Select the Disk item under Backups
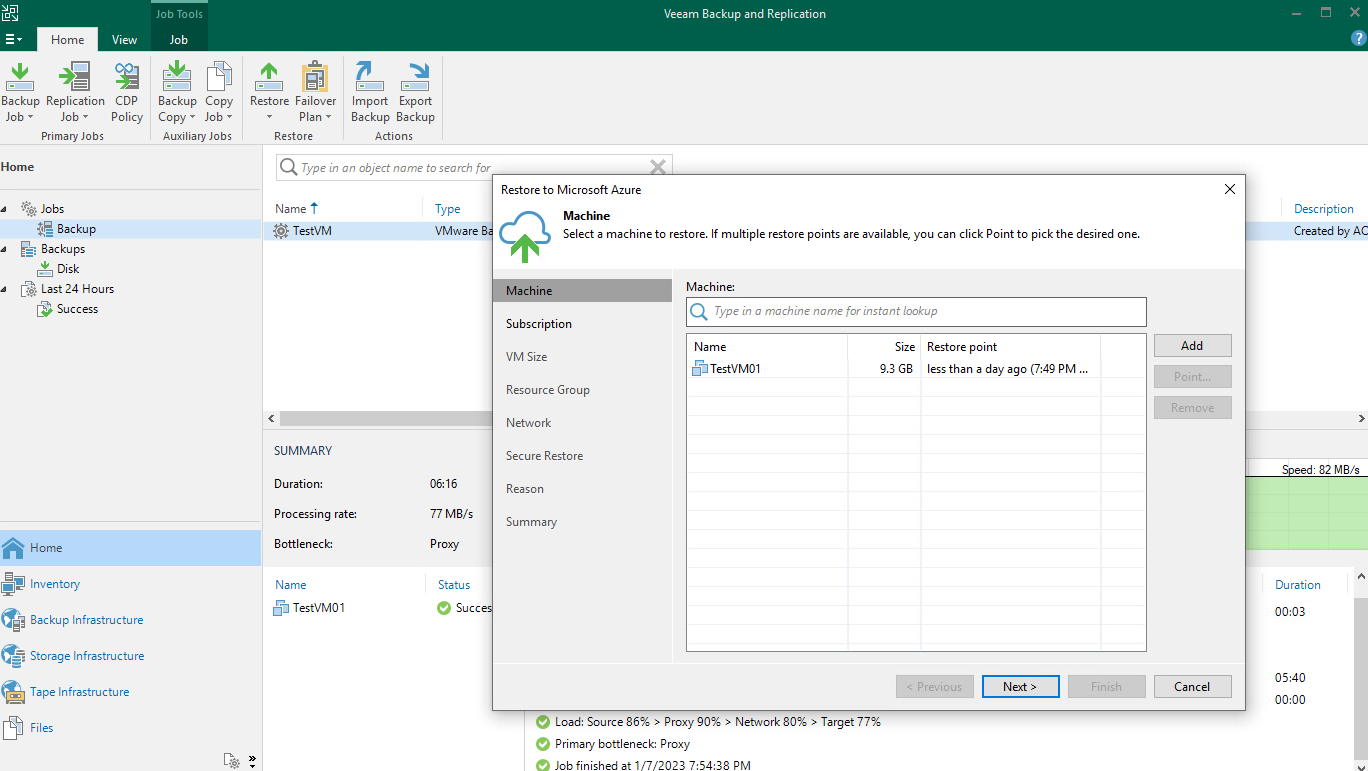The image size is (1368, 771). tap(68, 269)
